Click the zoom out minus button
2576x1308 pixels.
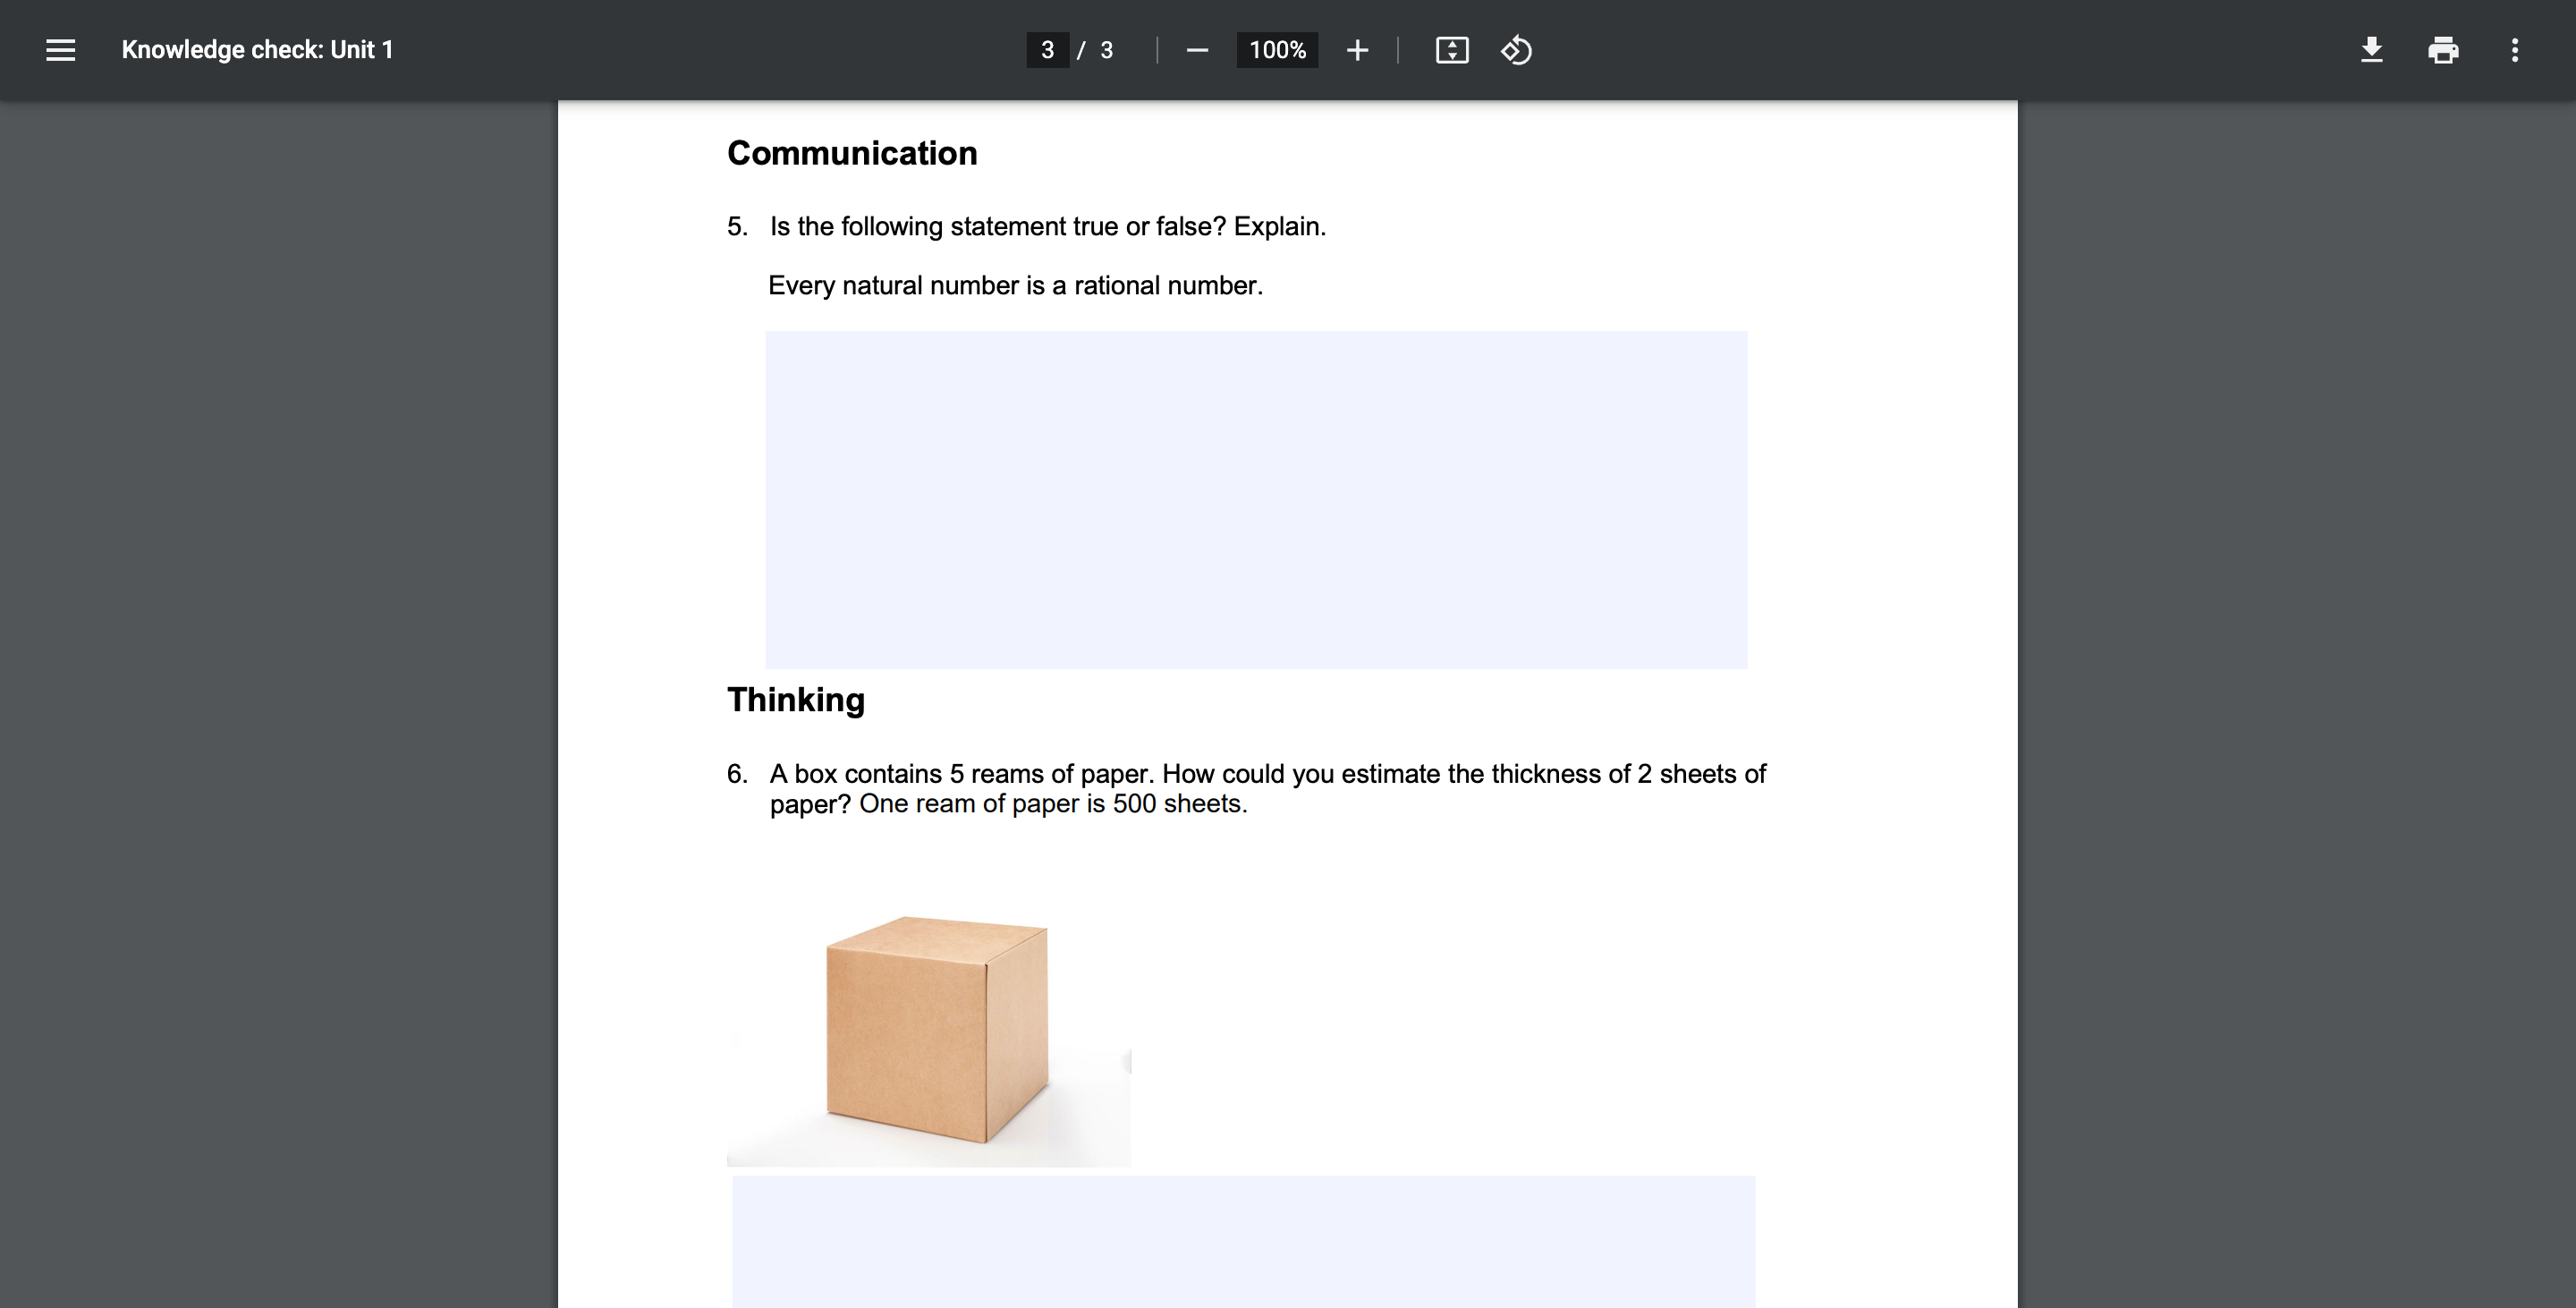click(x=1197, y=50)
